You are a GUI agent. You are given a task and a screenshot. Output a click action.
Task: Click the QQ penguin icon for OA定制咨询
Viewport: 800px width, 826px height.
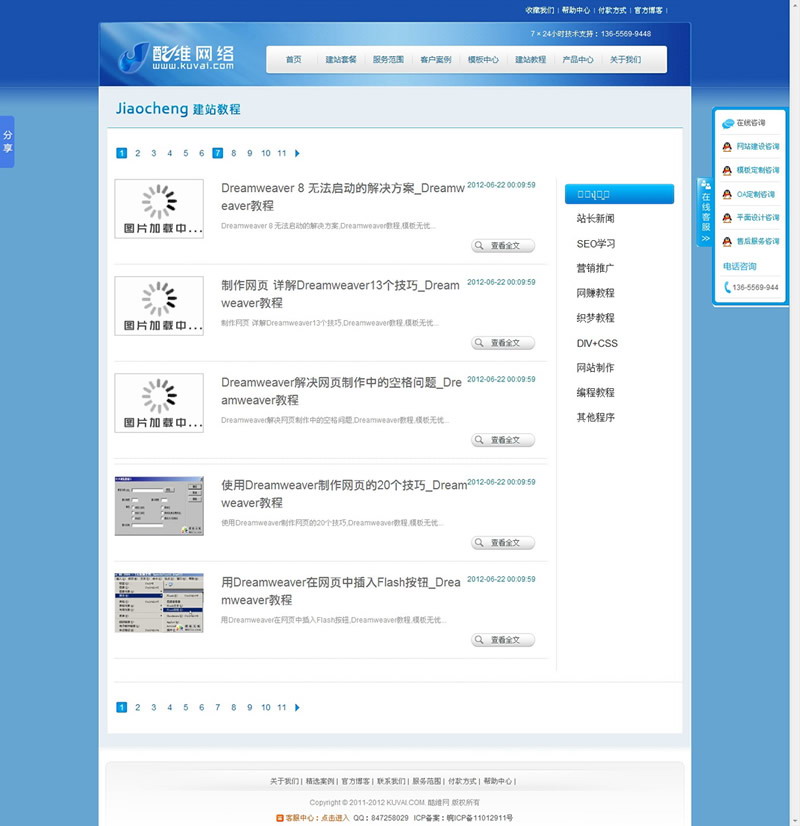(x=727, y=194)
